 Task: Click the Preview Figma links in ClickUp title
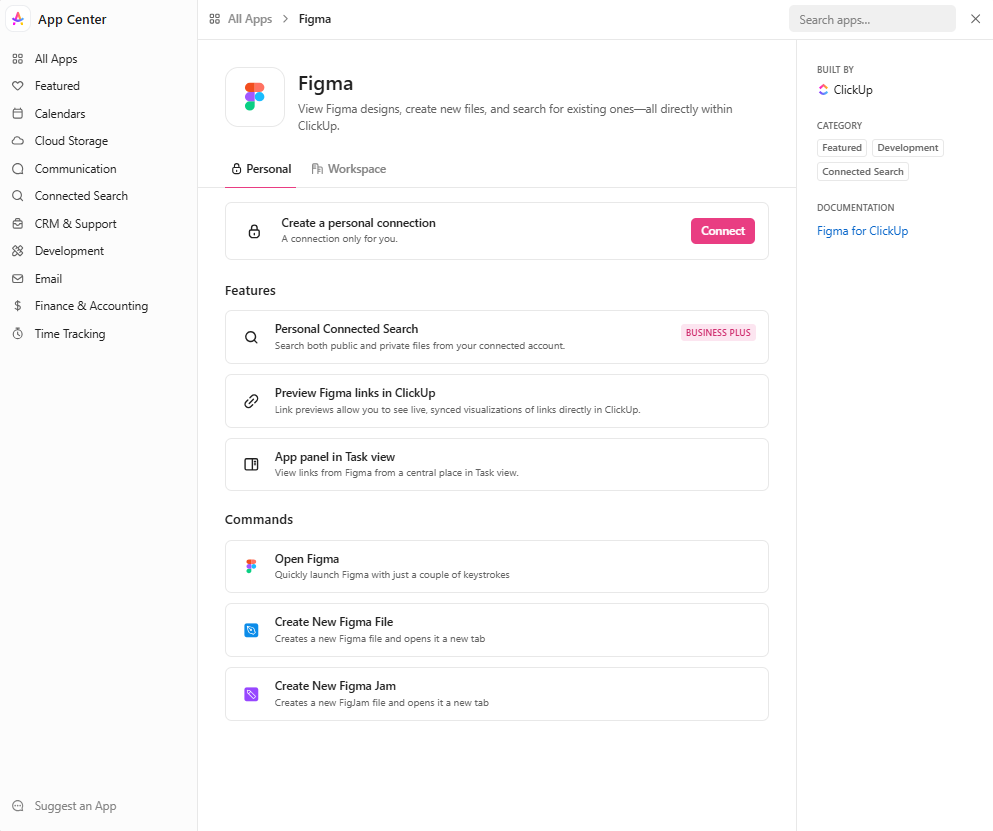coord(355,393)
